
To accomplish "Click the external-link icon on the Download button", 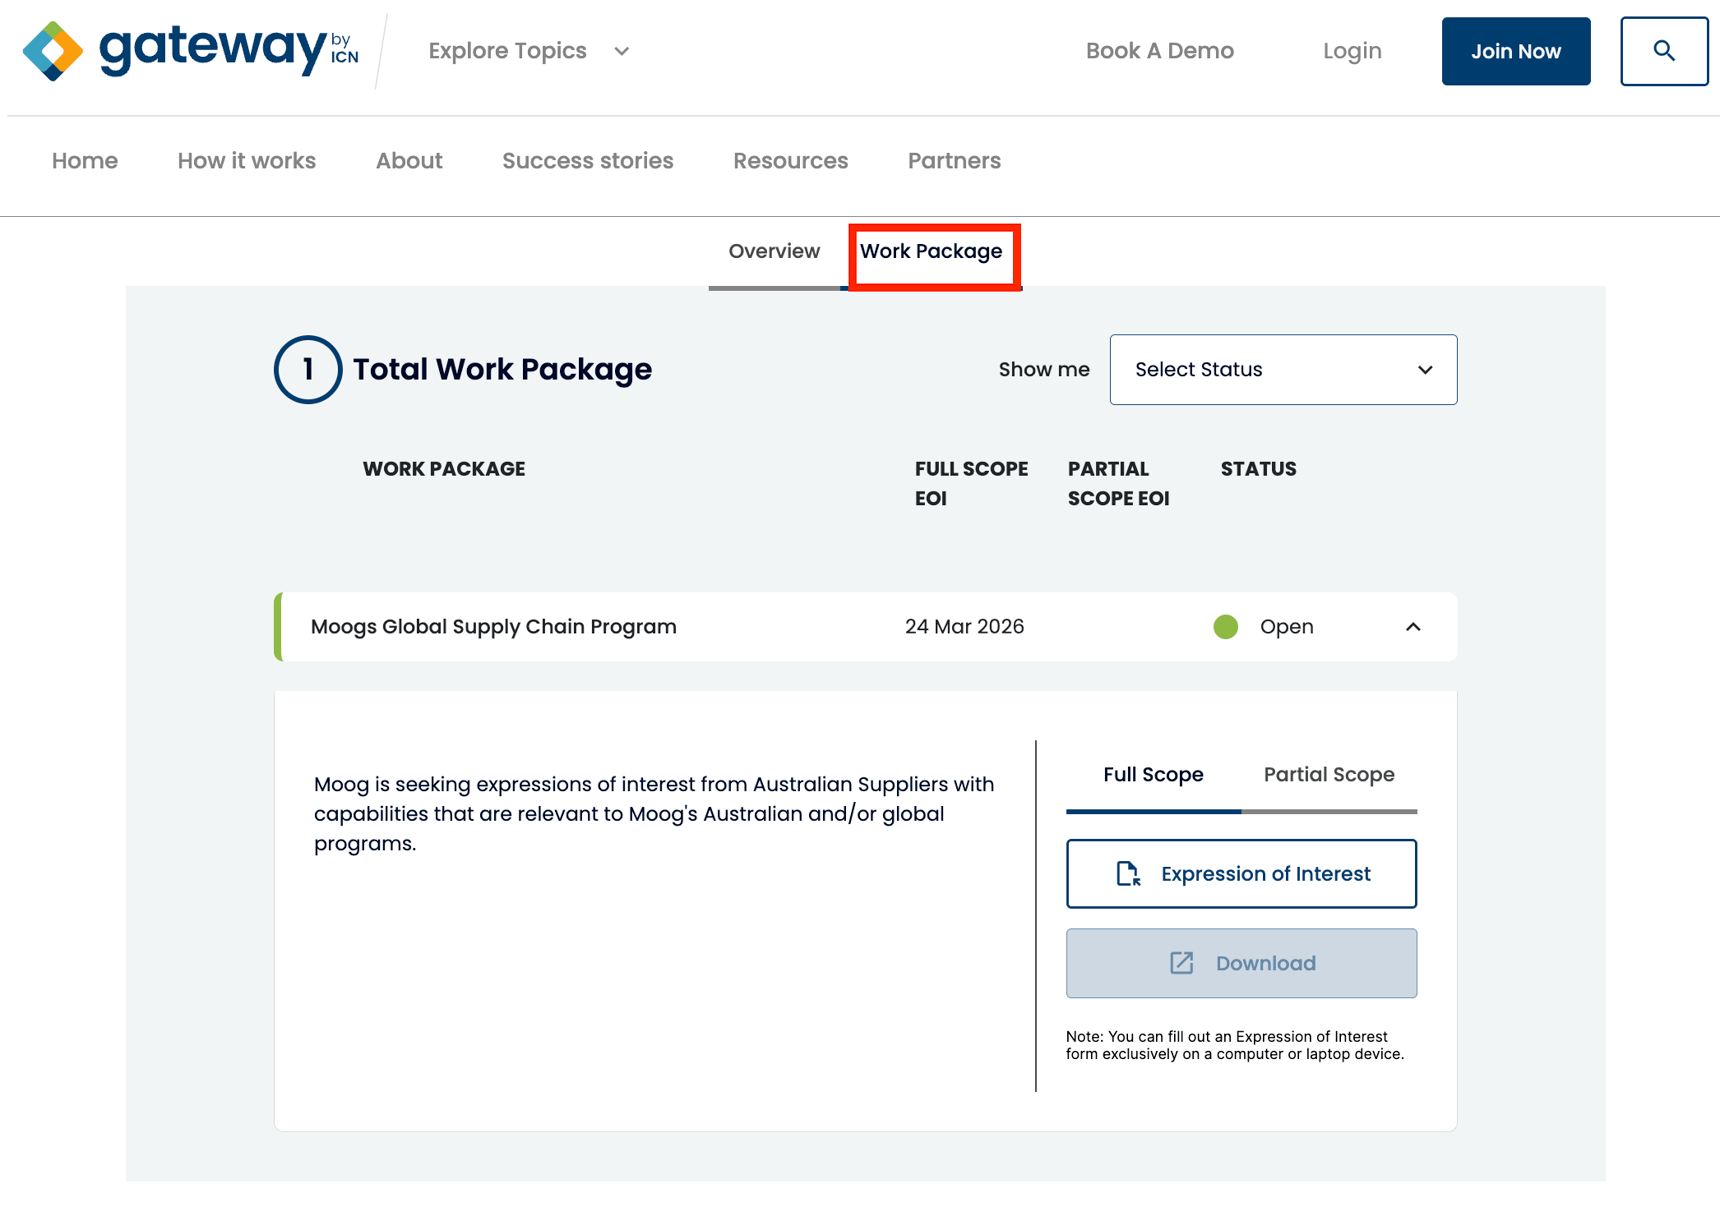I will (x=1181, y=963).
